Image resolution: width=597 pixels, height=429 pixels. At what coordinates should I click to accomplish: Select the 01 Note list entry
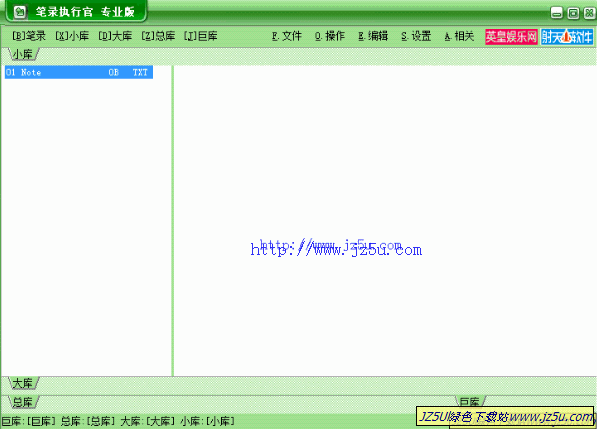point(79,72)
